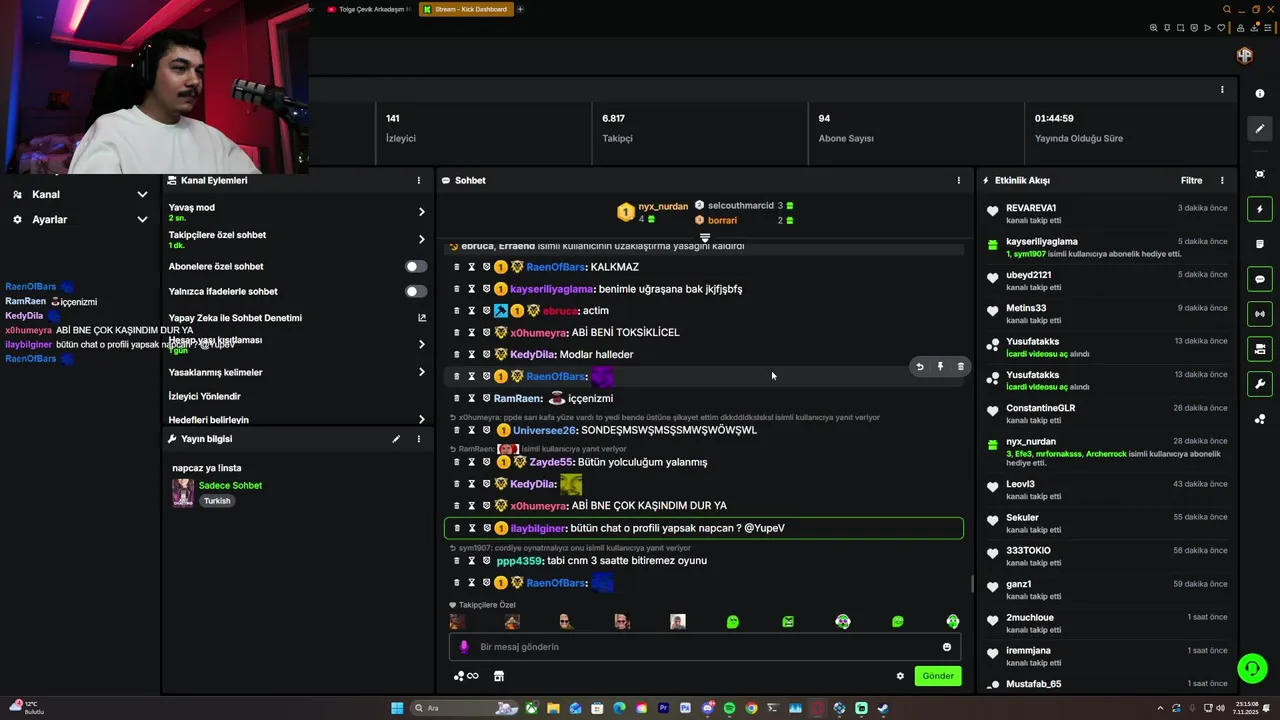This screenshot has width=1280, height=720.
Task: Select first emote in Takipçilere Özel row
Action: coord(457,622)
